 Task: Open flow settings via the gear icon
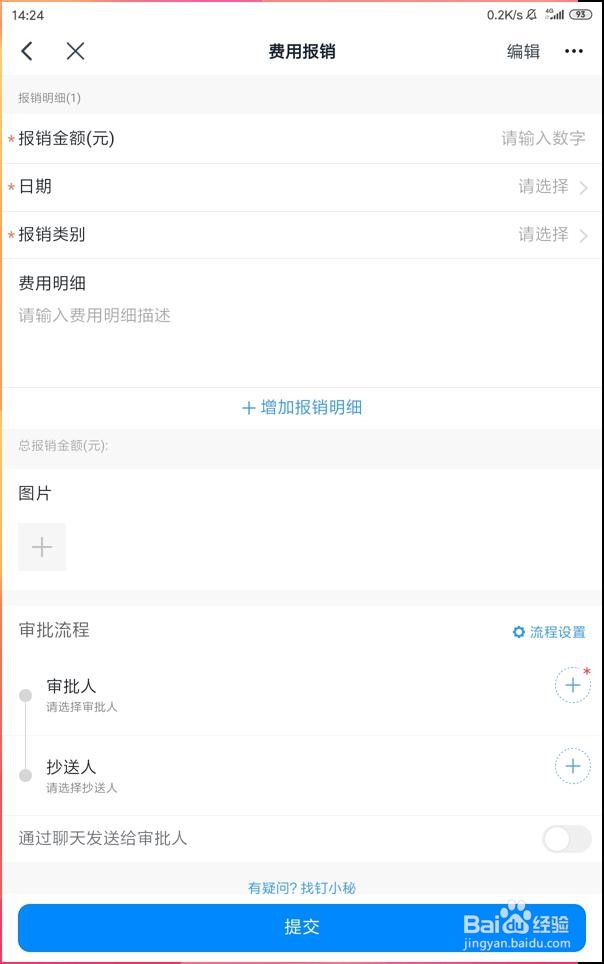point(518,632)
